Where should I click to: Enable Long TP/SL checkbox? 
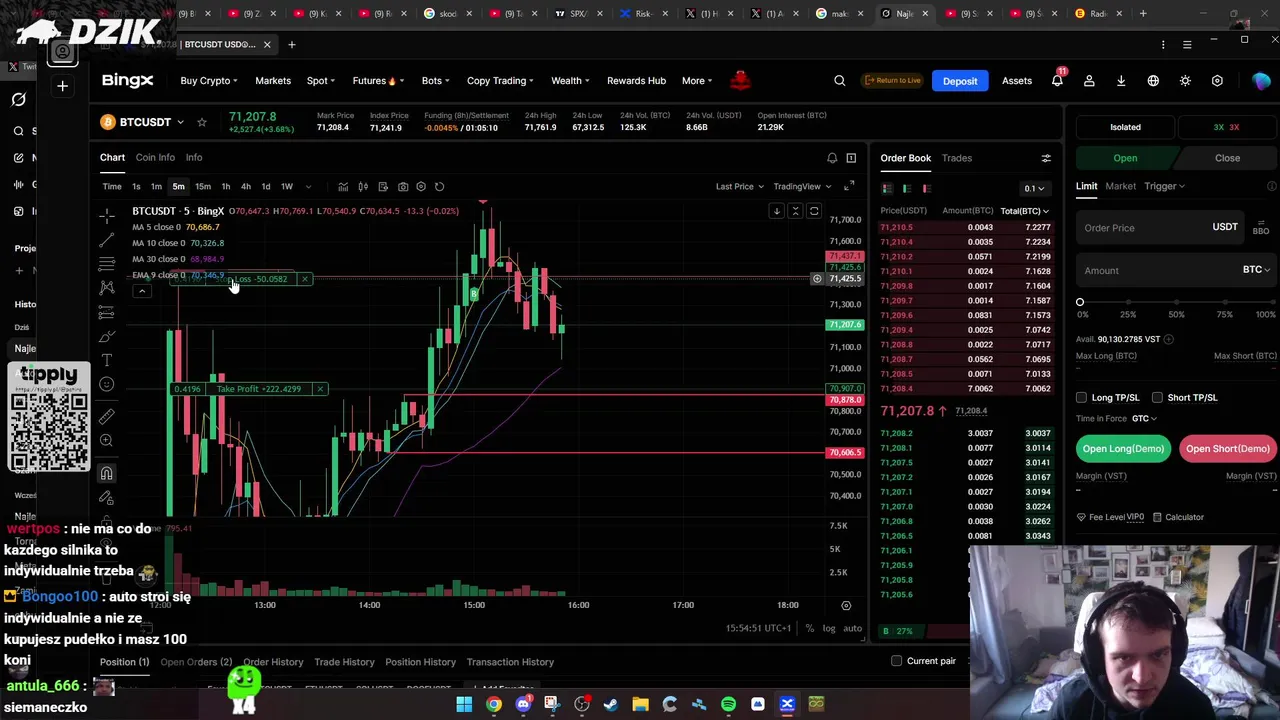point(1081,398)
